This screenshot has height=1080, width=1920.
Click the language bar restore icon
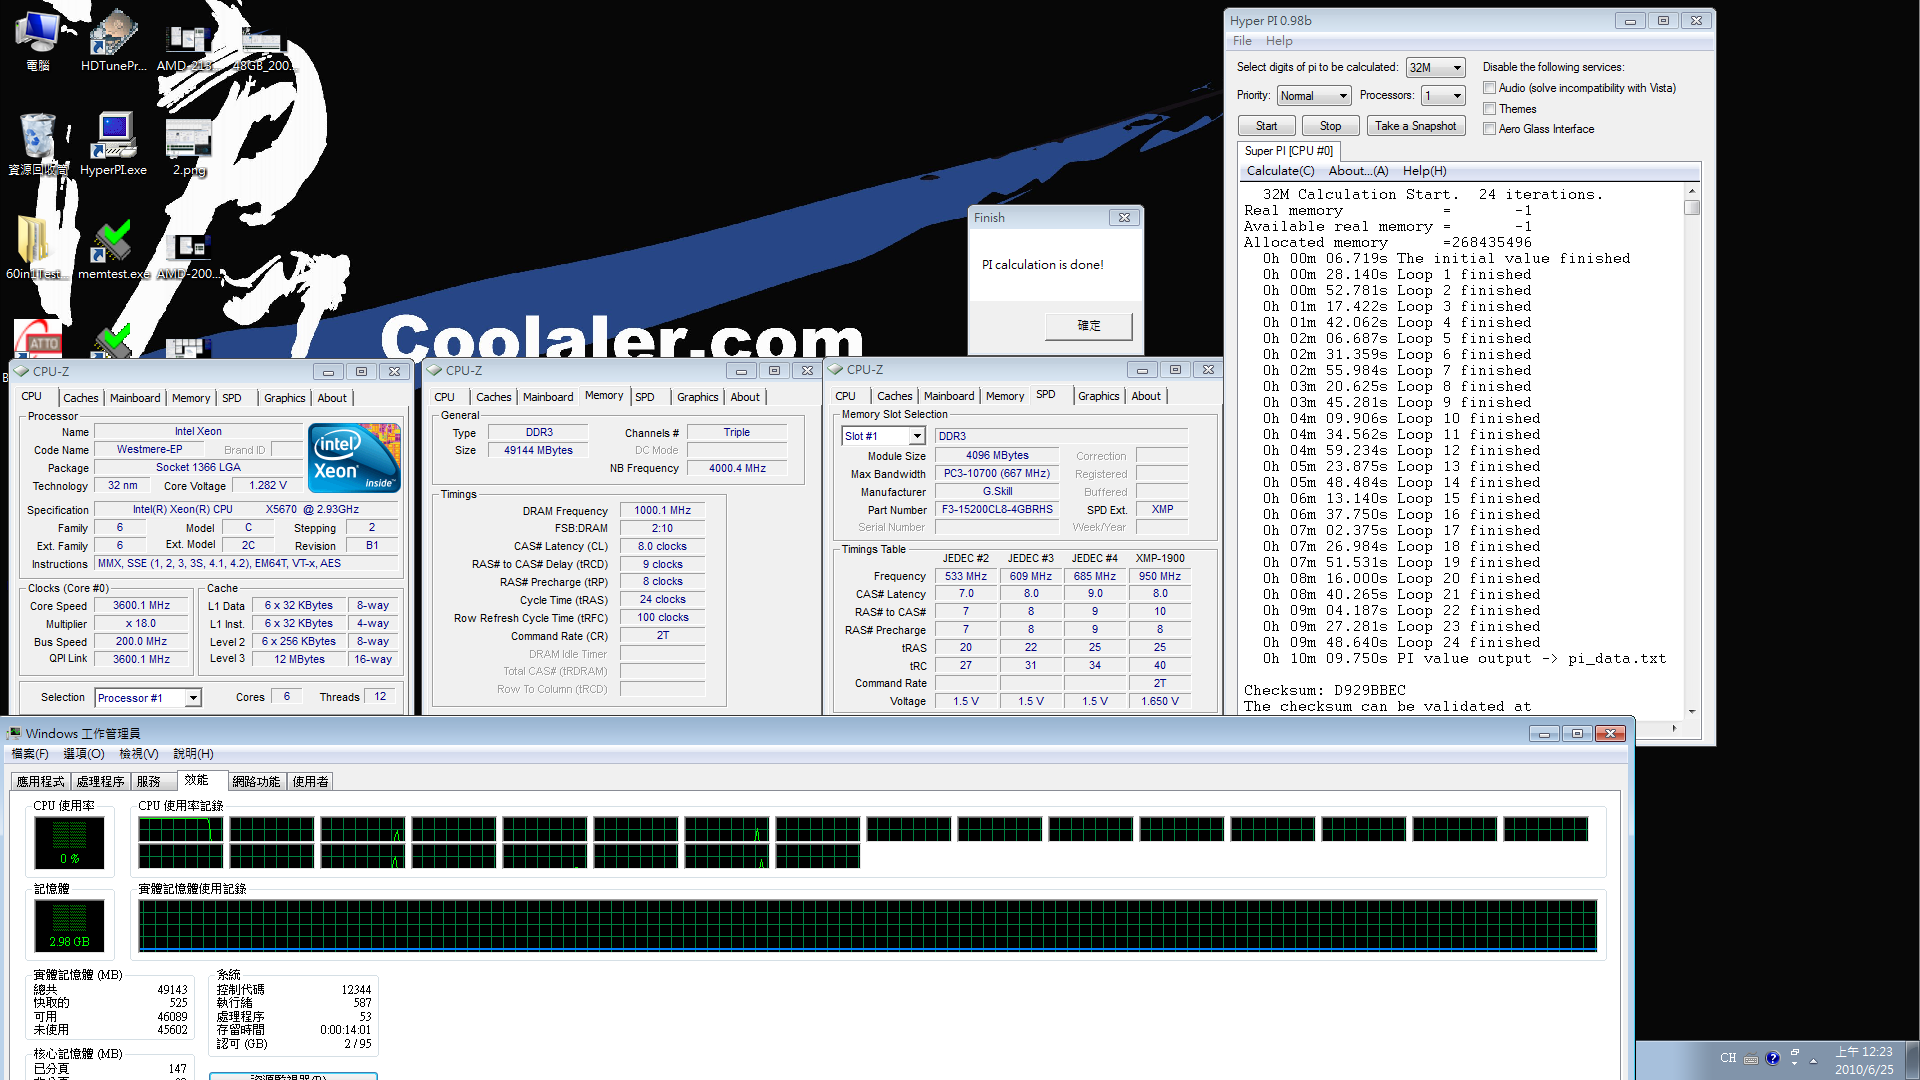pyautogui.click(x=1795, y=1053)
